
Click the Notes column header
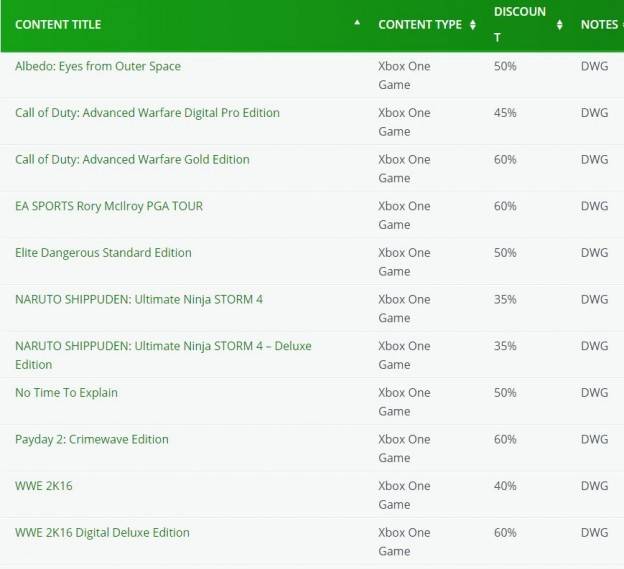[599, 25]
